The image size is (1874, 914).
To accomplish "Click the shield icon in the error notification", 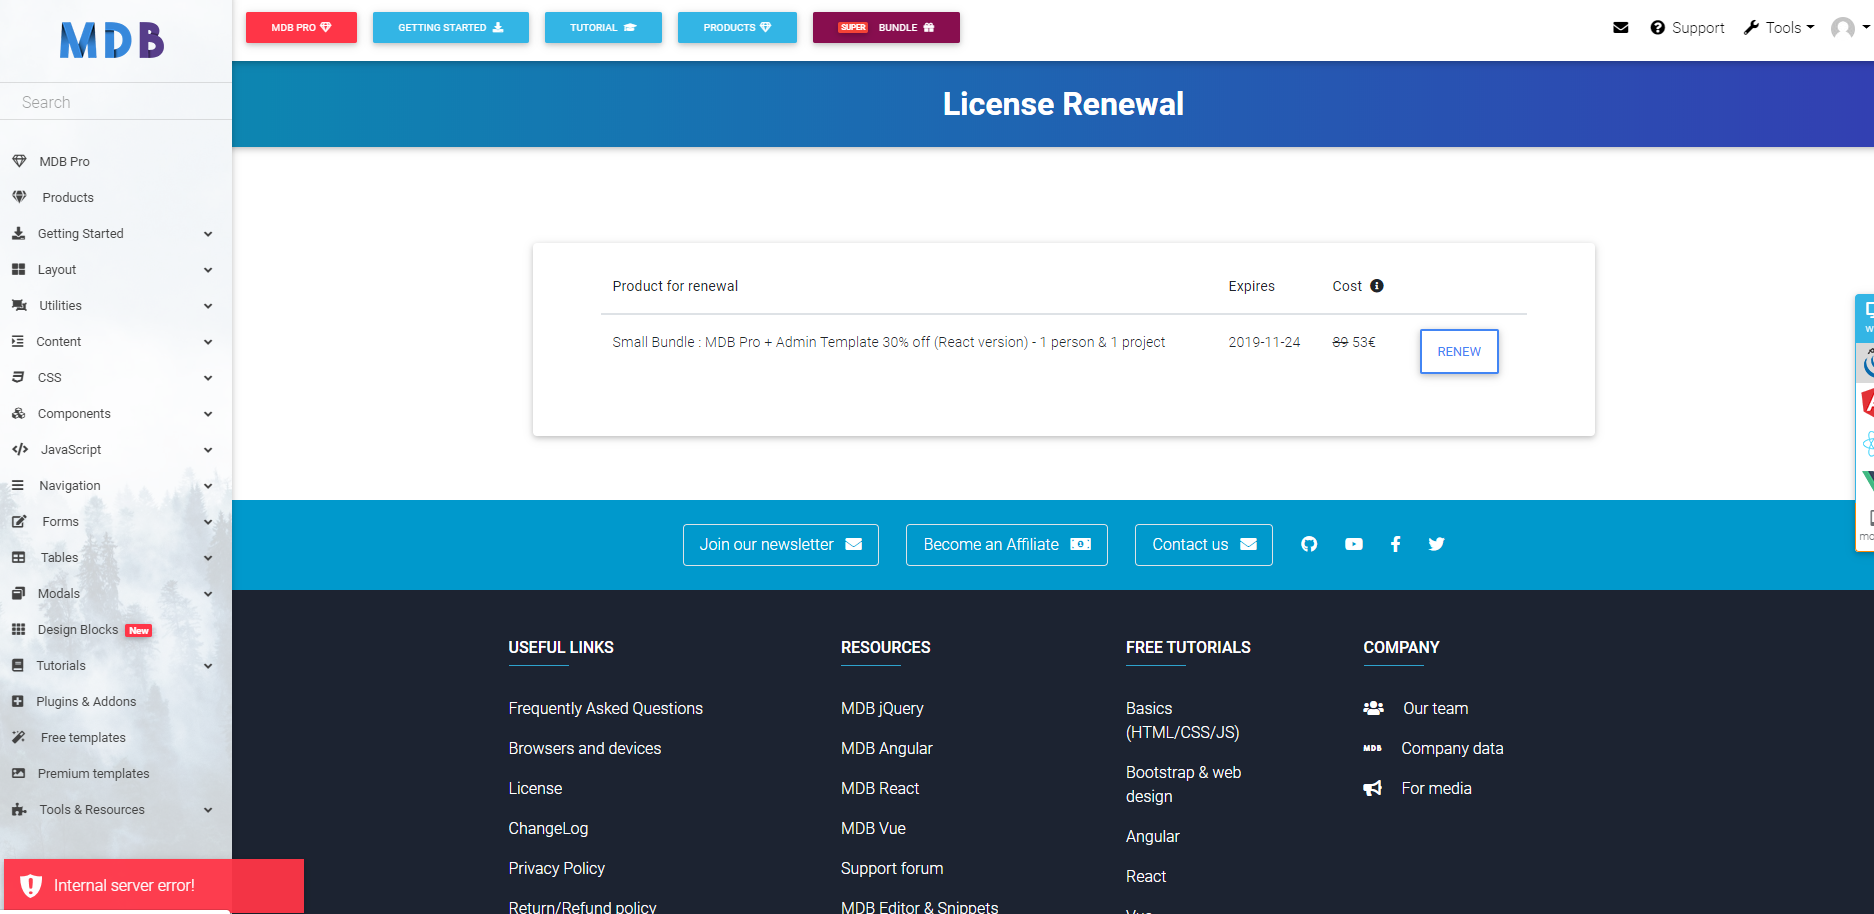I will 31,885.
